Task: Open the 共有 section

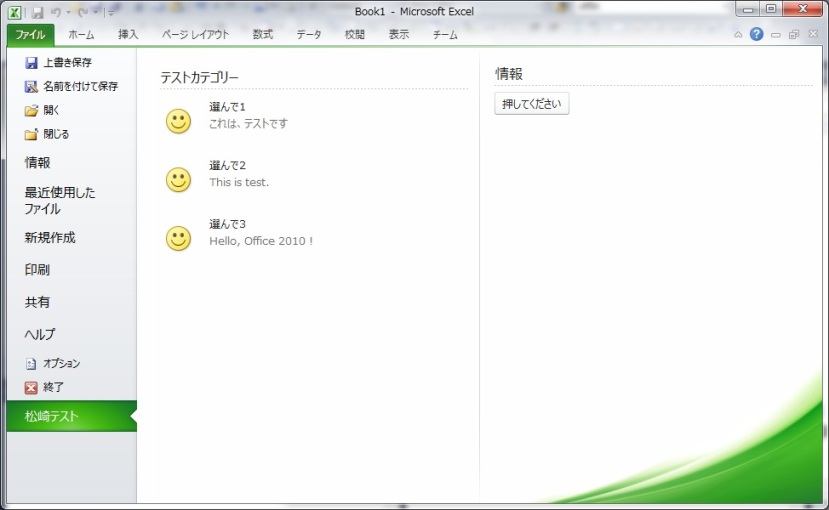Action: point(37,302)
